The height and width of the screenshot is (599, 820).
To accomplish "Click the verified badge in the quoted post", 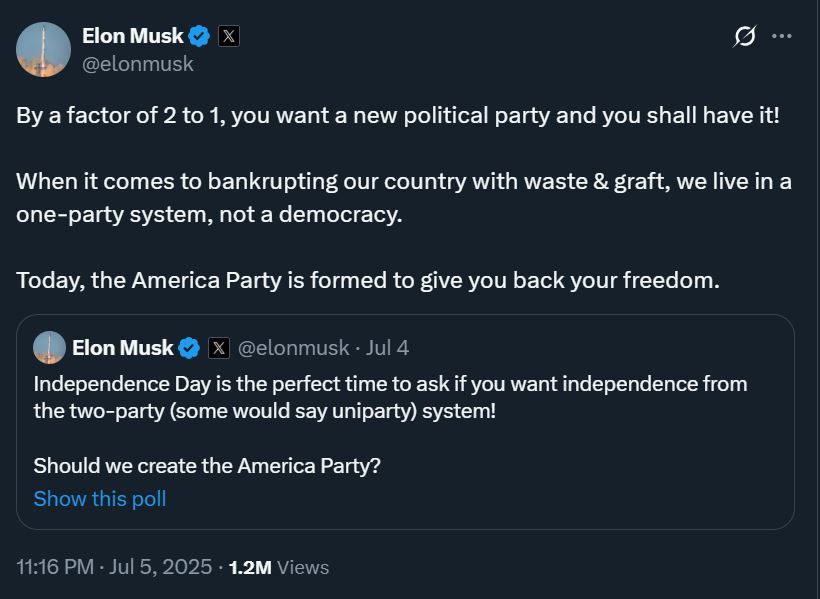I will click(x=189, y=348).
